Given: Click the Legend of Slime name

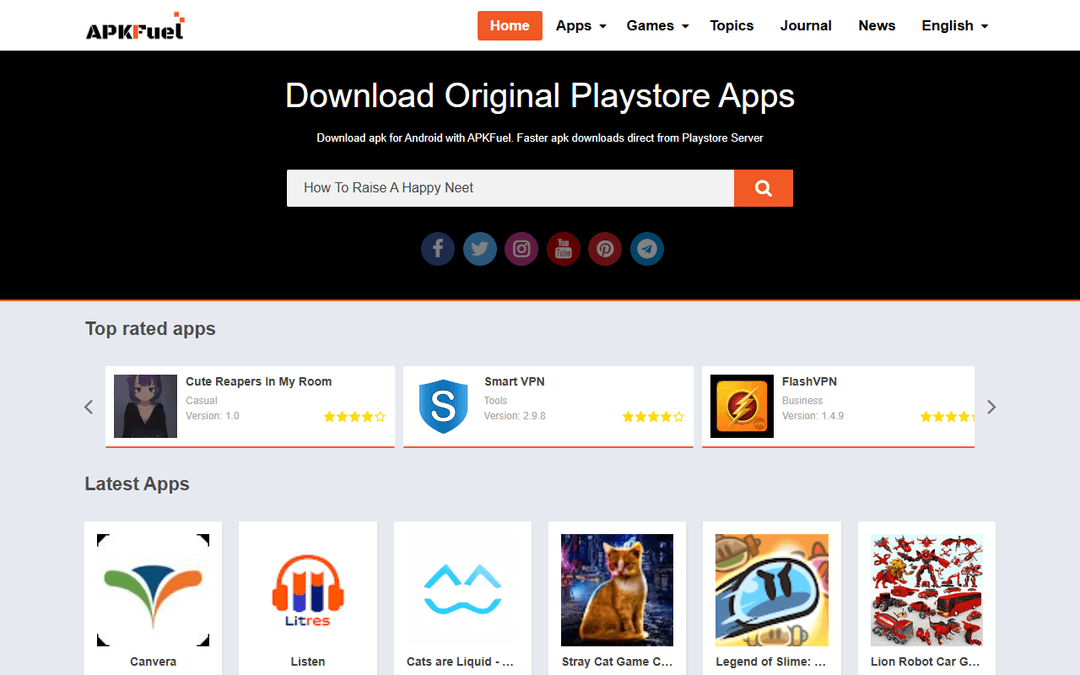Looking at the screenshot, I should pos(771,661).
